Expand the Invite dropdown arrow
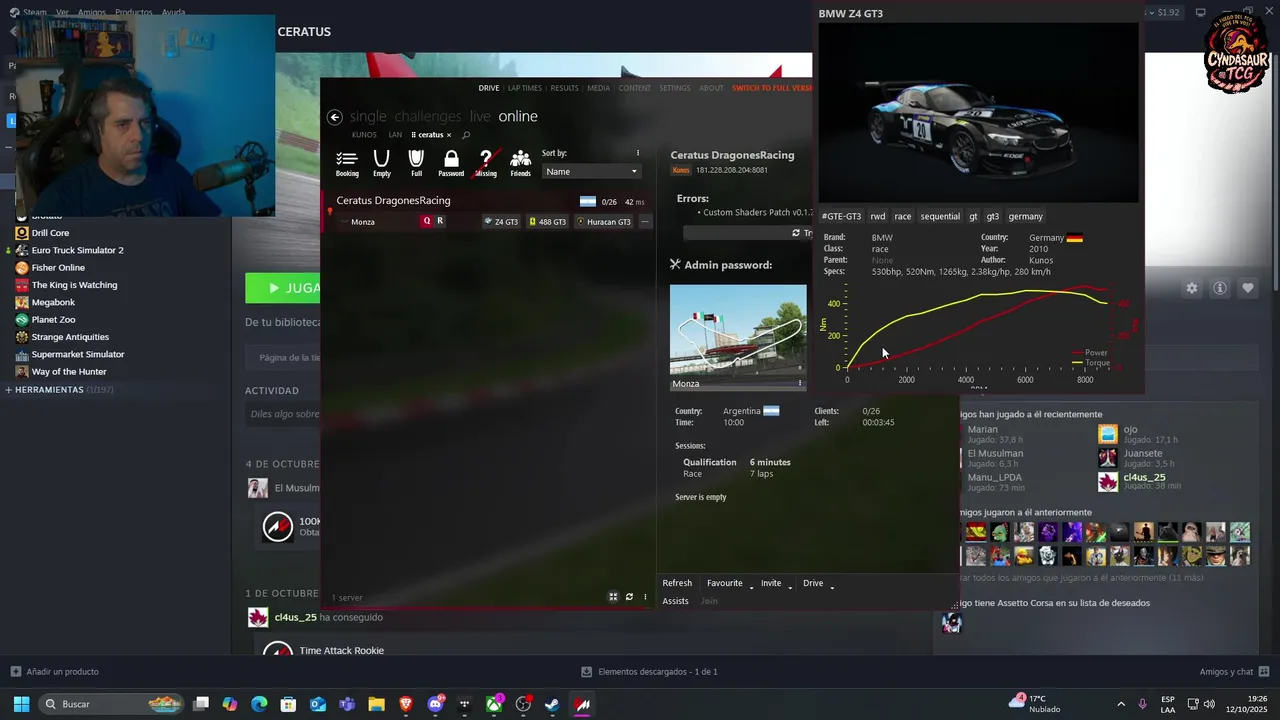Screen dimensions: 1280x720 pos(790,586)
